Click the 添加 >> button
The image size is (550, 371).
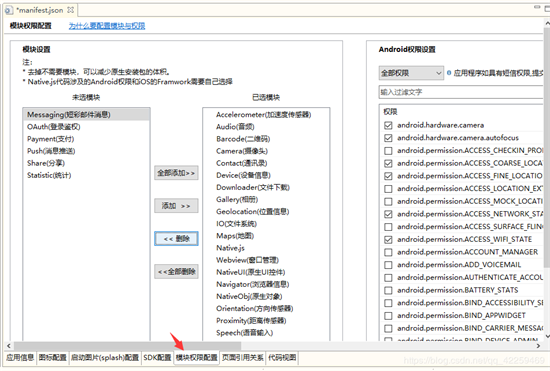(176, 205)
